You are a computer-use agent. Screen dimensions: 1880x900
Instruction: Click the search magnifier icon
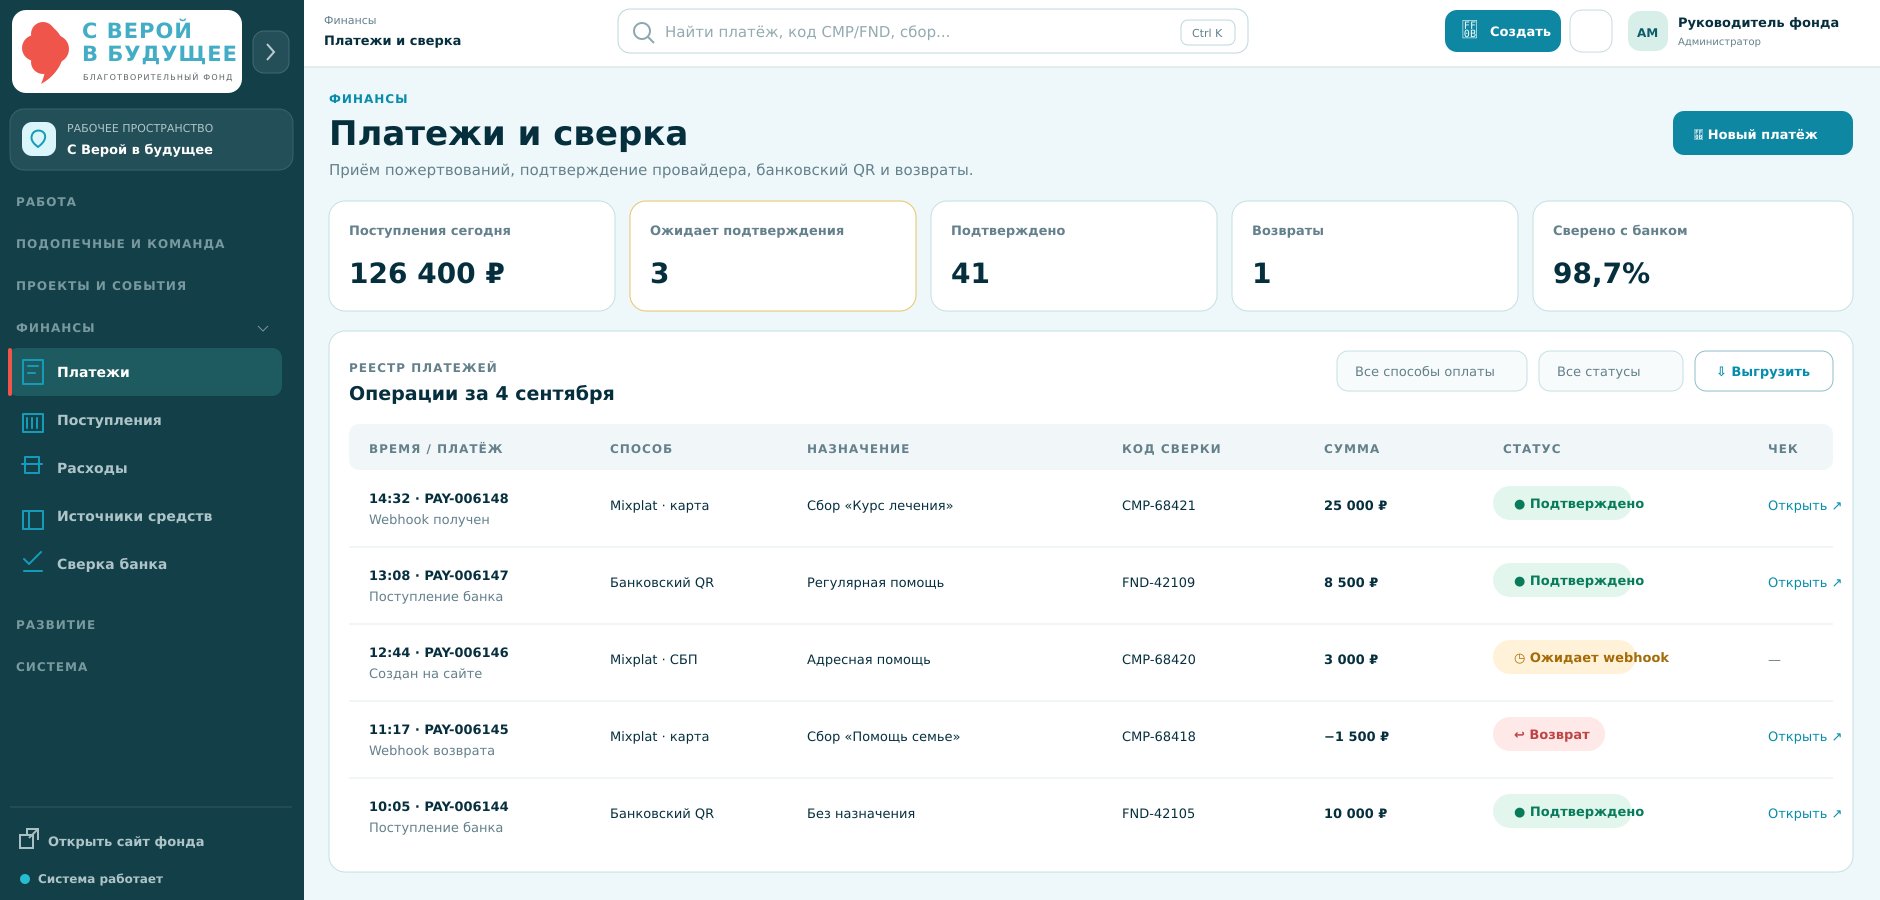[643, 32]
